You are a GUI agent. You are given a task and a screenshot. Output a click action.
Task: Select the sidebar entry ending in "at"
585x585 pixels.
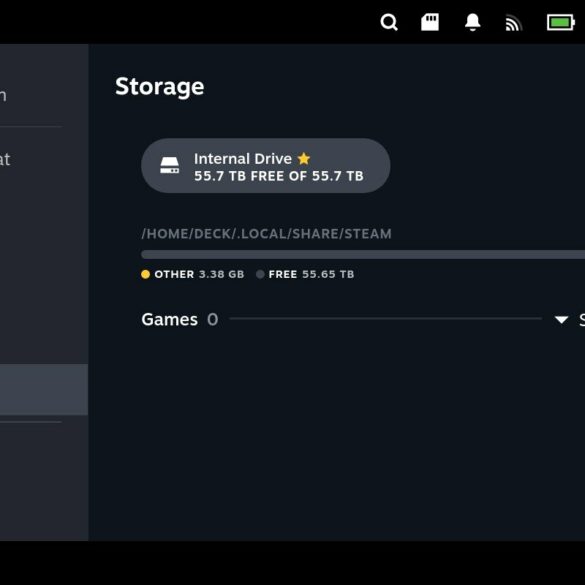tap(5, 159)
